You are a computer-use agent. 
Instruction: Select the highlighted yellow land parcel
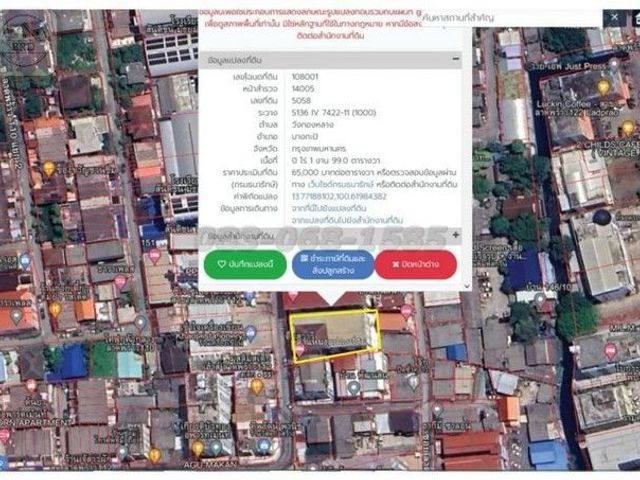click(336, 336)
